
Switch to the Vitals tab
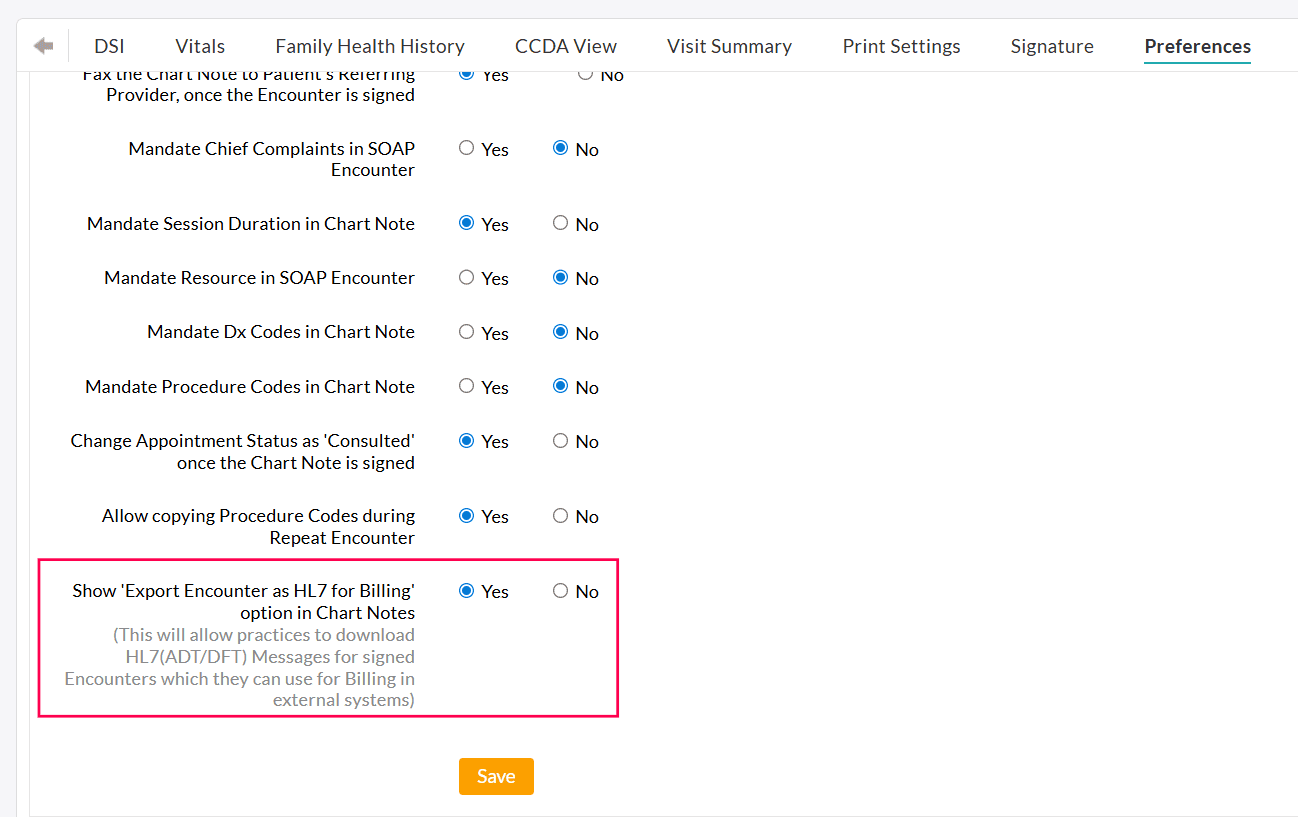(x=200, y=46)
